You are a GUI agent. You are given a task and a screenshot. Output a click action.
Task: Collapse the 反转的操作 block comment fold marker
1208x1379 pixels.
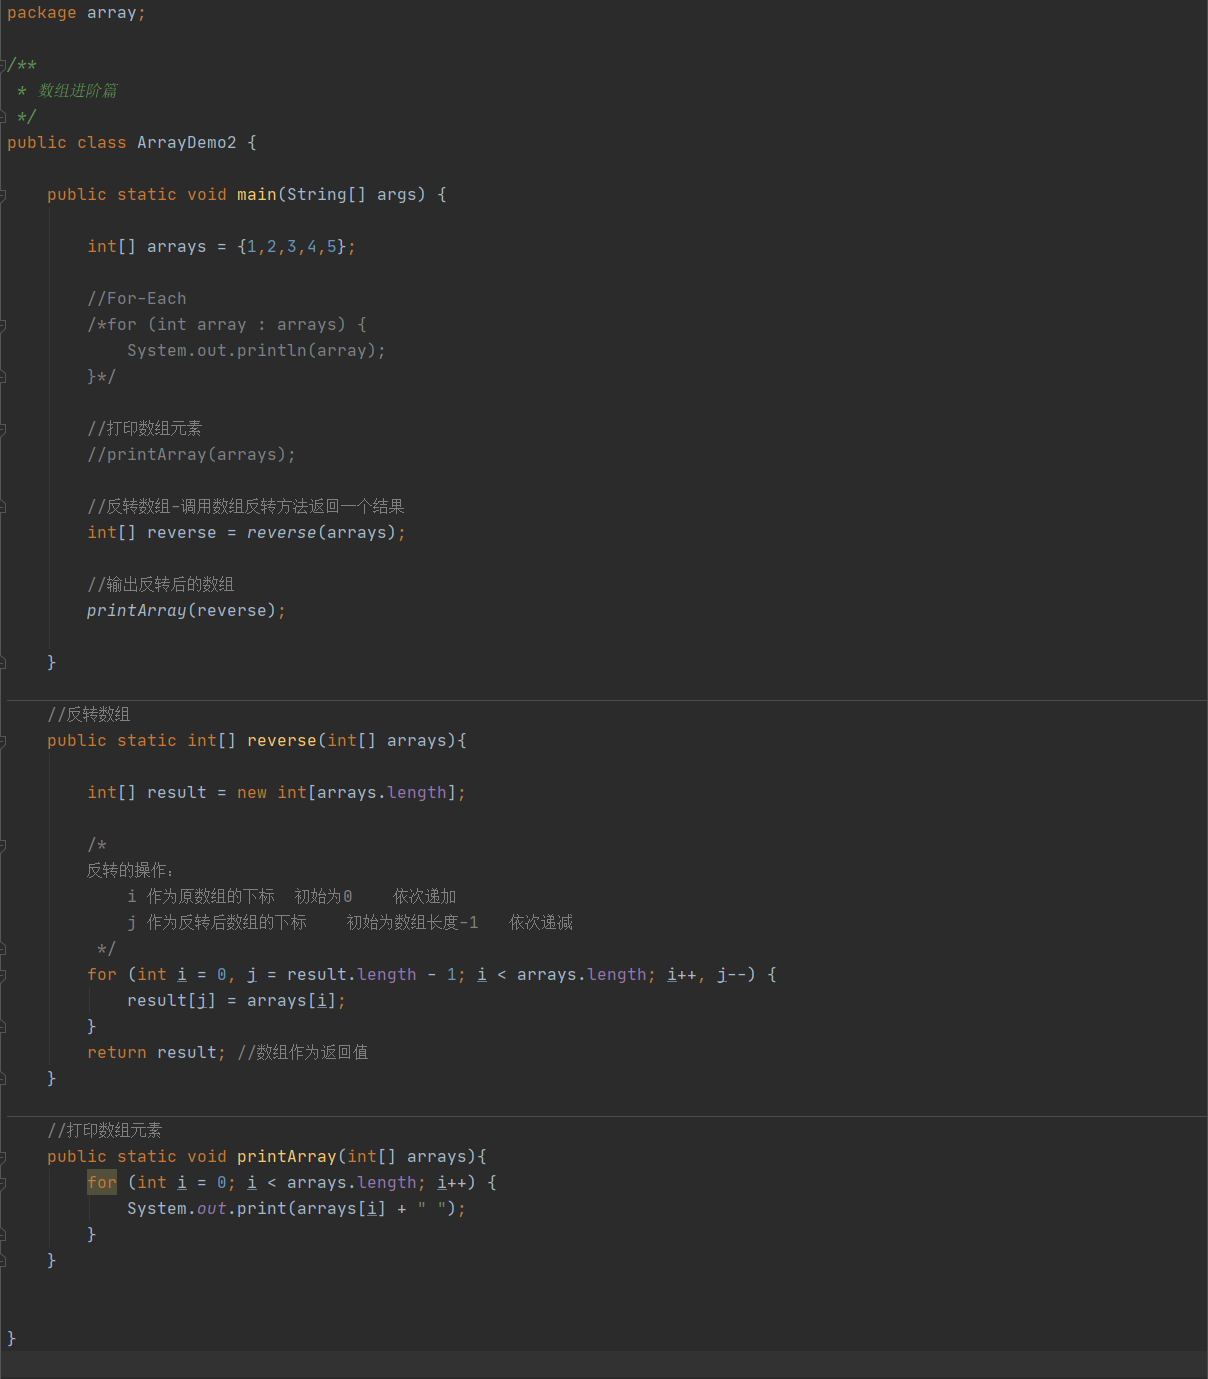pos(3,845)
